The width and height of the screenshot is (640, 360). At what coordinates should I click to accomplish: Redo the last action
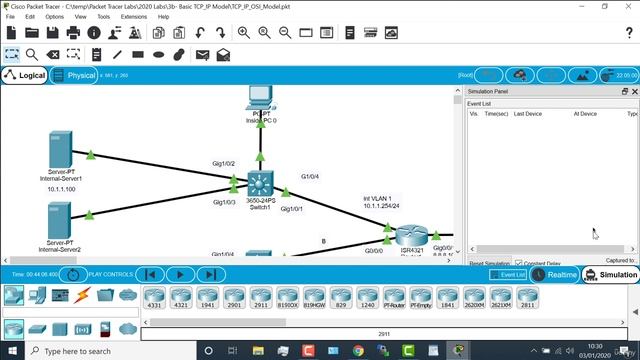click(220, 33)
